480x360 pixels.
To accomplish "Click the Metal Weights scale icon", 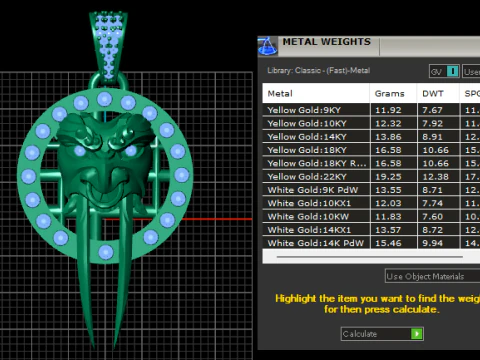I will tap(267, 46).
